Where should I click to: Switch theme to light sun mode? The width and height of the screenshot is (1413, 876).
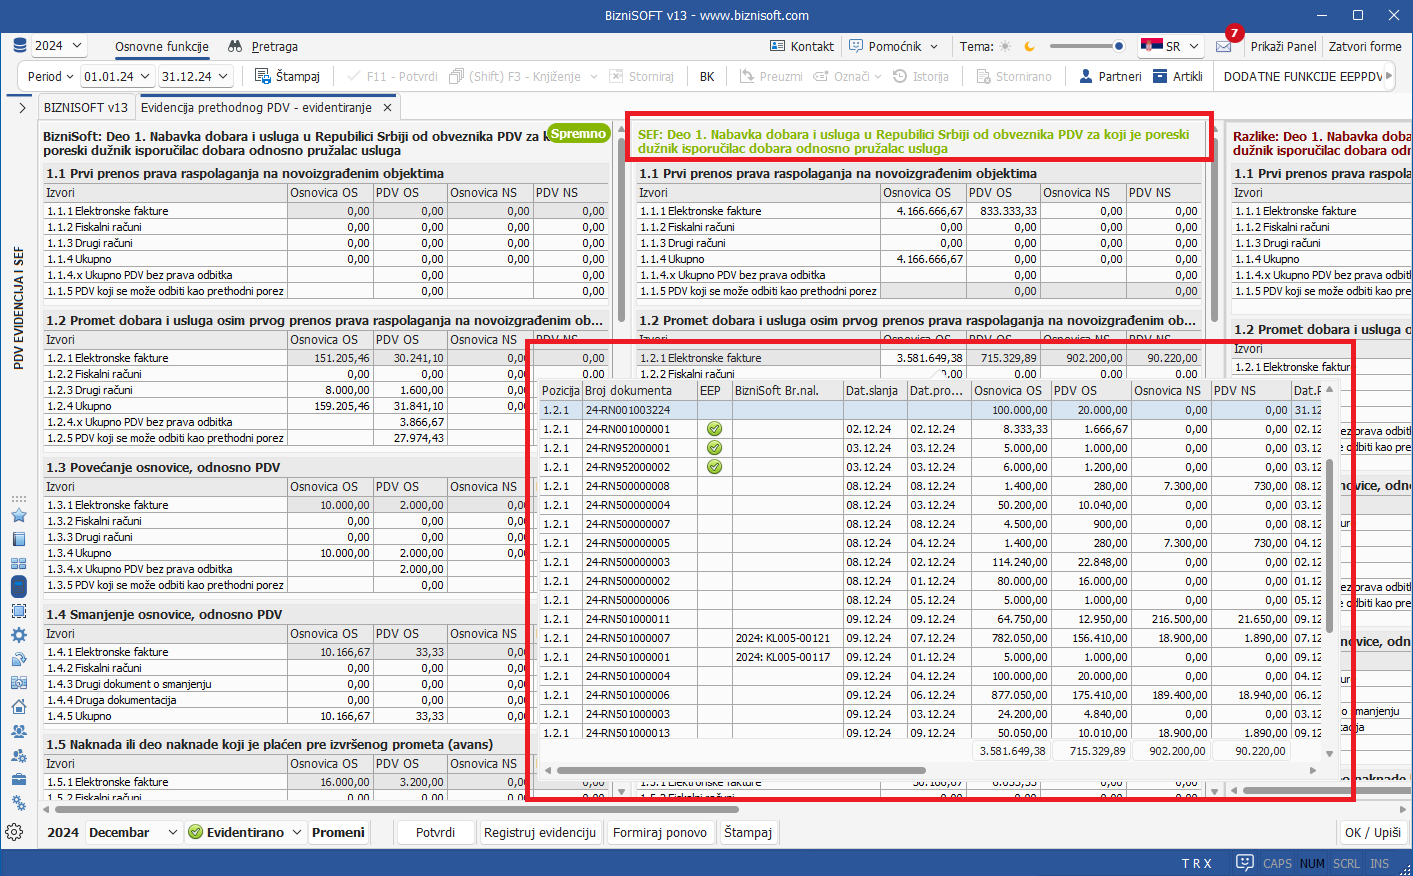(1005, 47)
